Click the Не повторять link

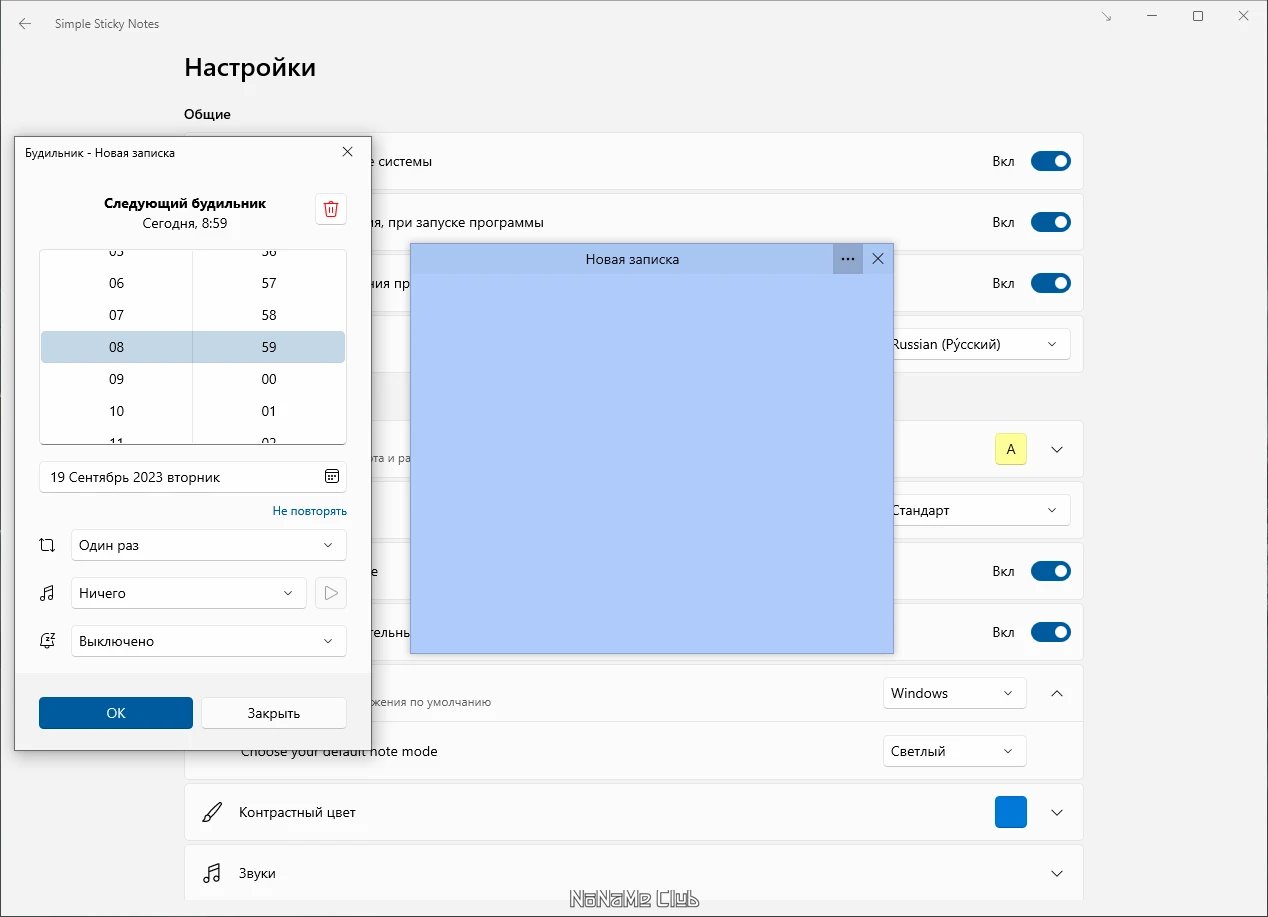pyautogui.click(x=310, y=511)
